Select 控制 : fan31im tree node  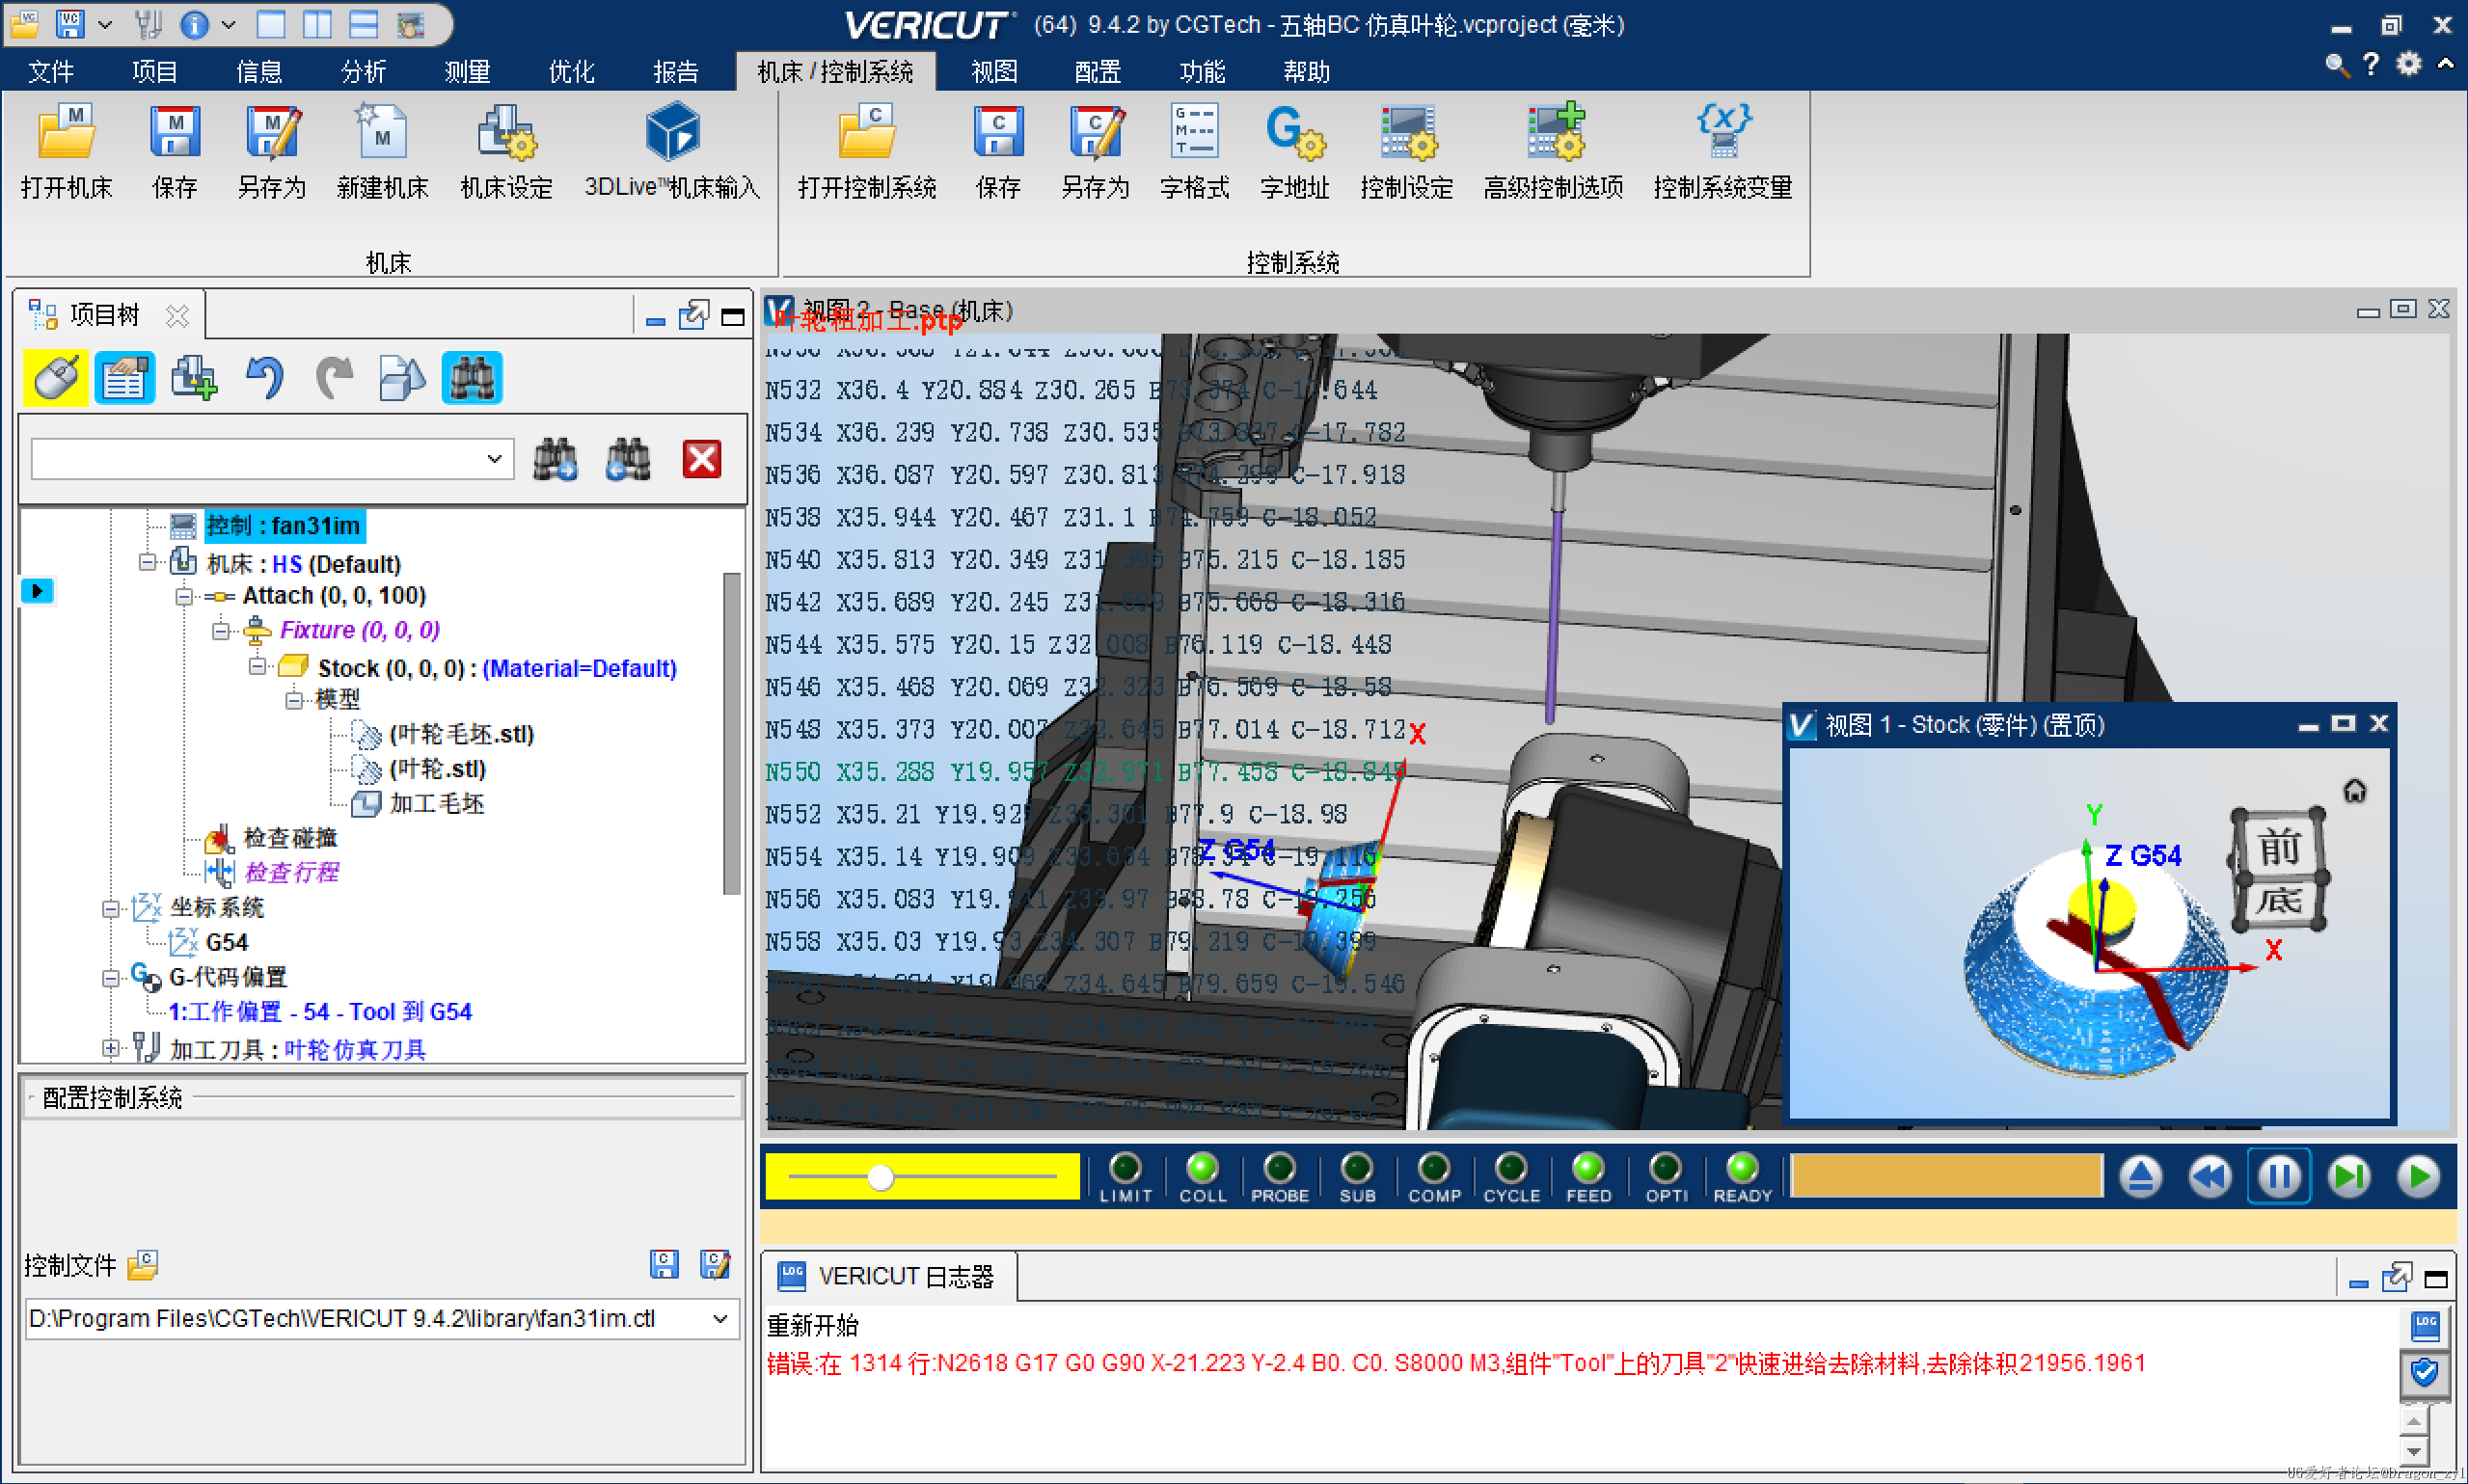tap(284, 526)
